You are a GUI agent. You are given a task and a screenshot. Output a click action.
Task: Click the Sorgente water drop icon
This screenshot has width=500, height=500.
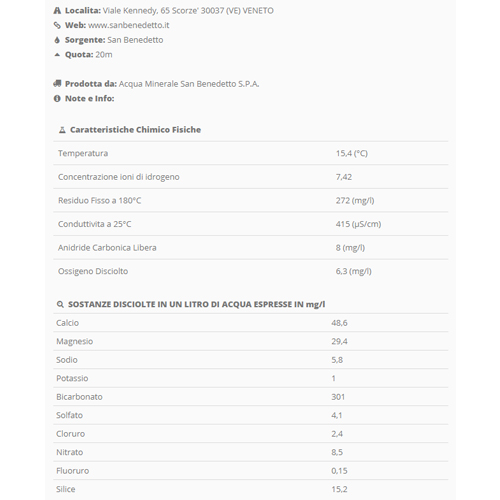(x=57, y=40)
